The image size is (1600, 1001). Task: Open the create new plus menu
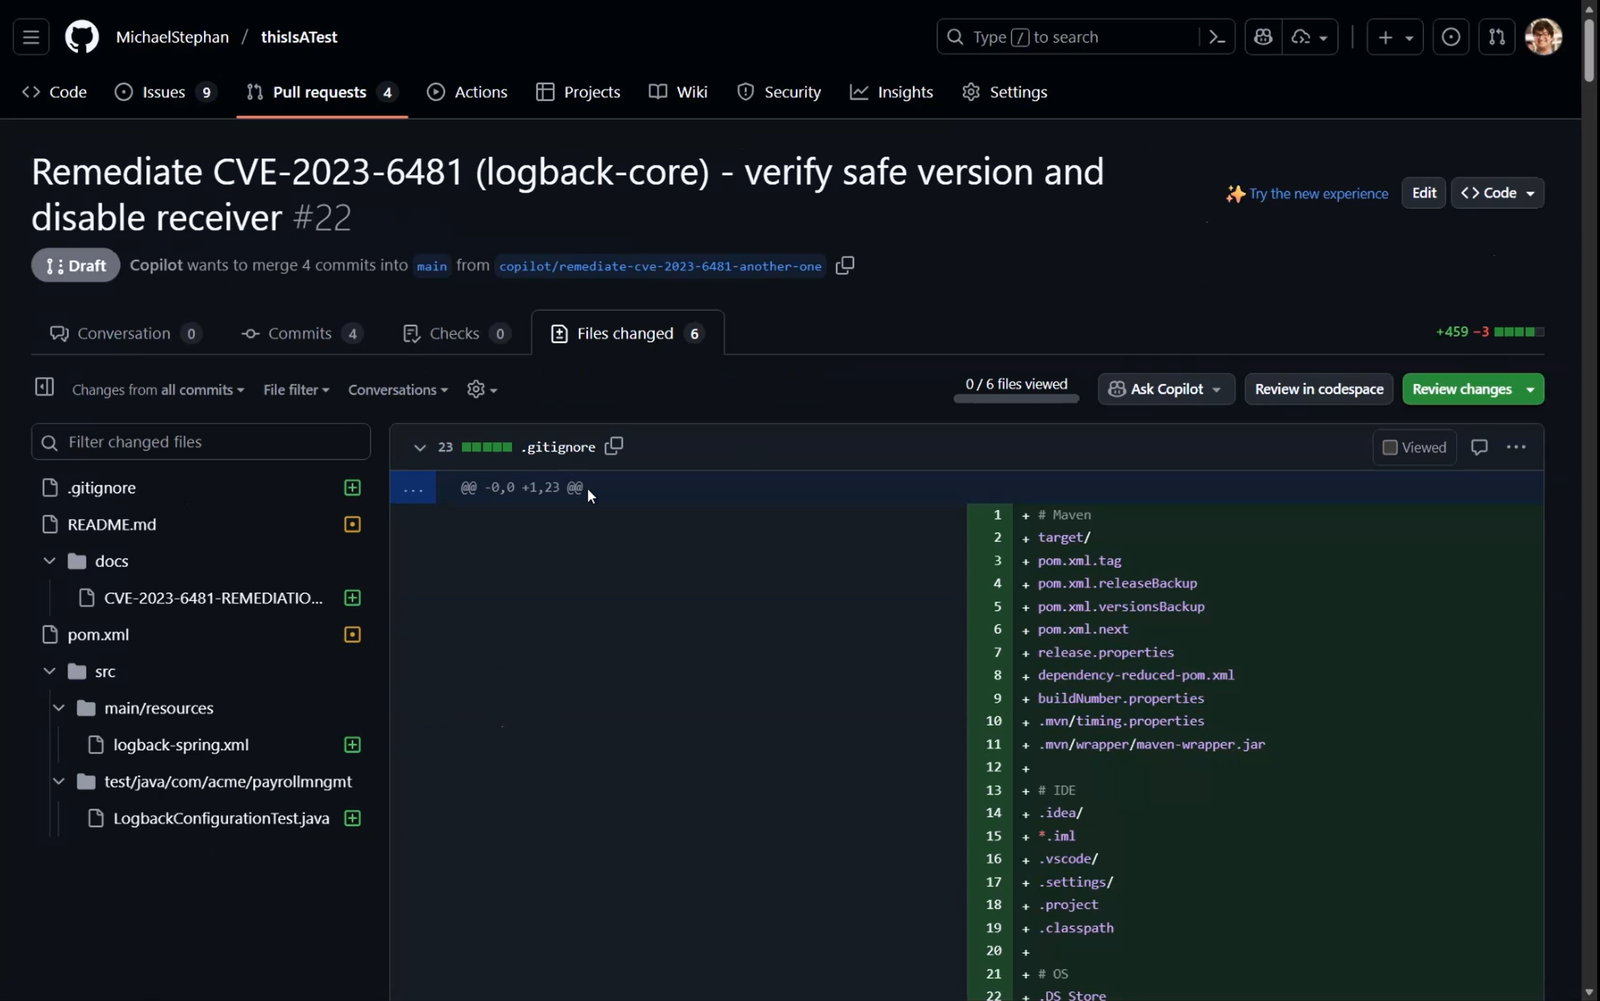click(1395, 37)
